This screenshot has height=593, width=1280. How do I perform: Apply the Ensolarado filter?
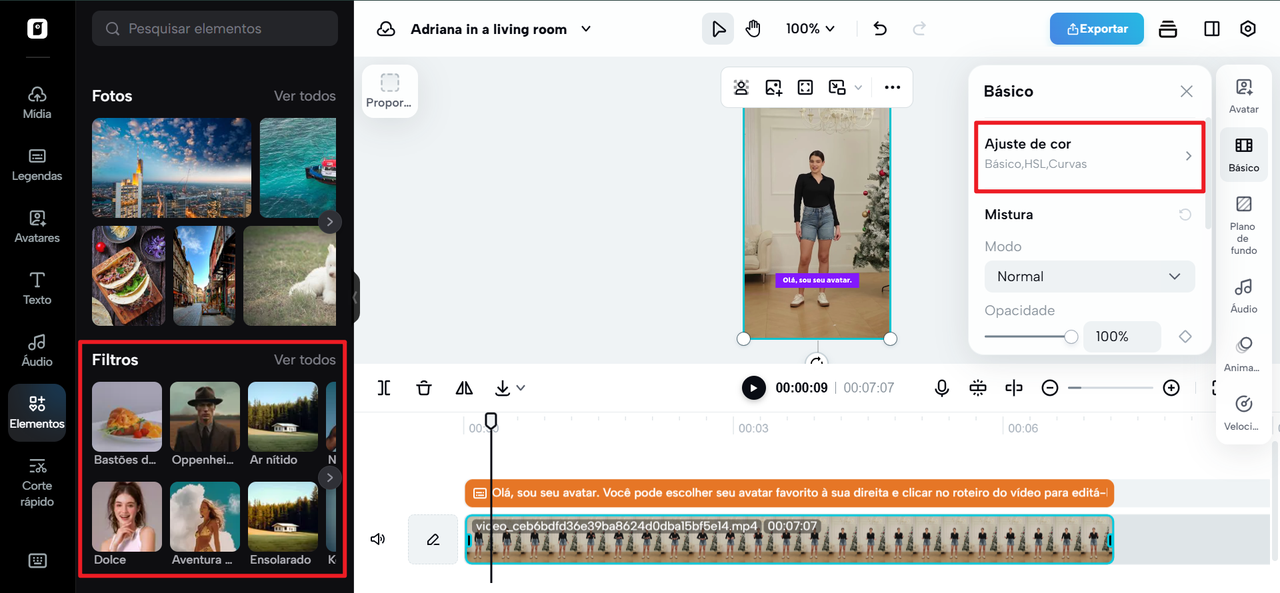click(283, 517)
